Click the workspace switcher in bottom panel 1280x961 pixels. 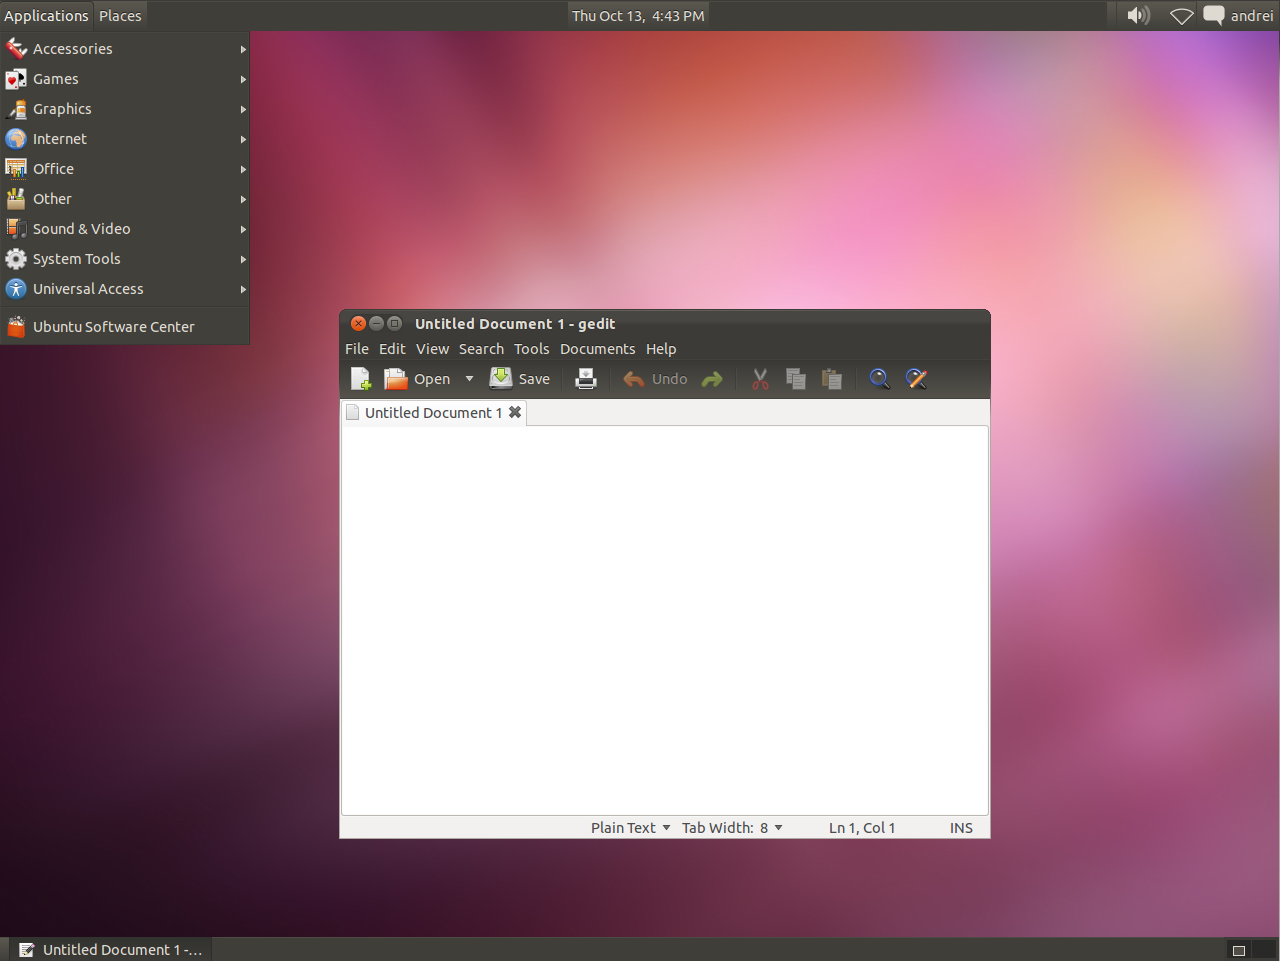(x=1251, y=950)
